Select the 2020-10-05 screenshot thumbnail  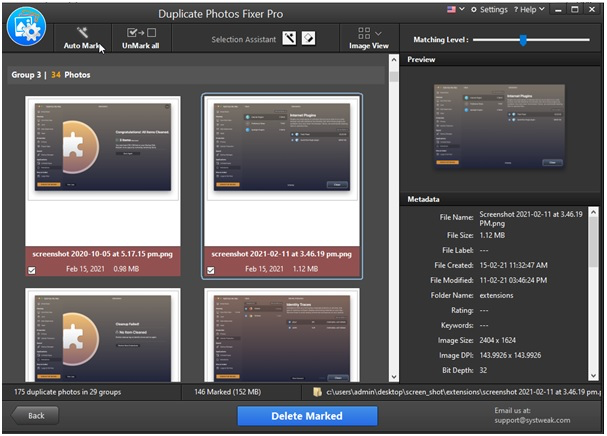pyautogui.click(x=103, y=148)
